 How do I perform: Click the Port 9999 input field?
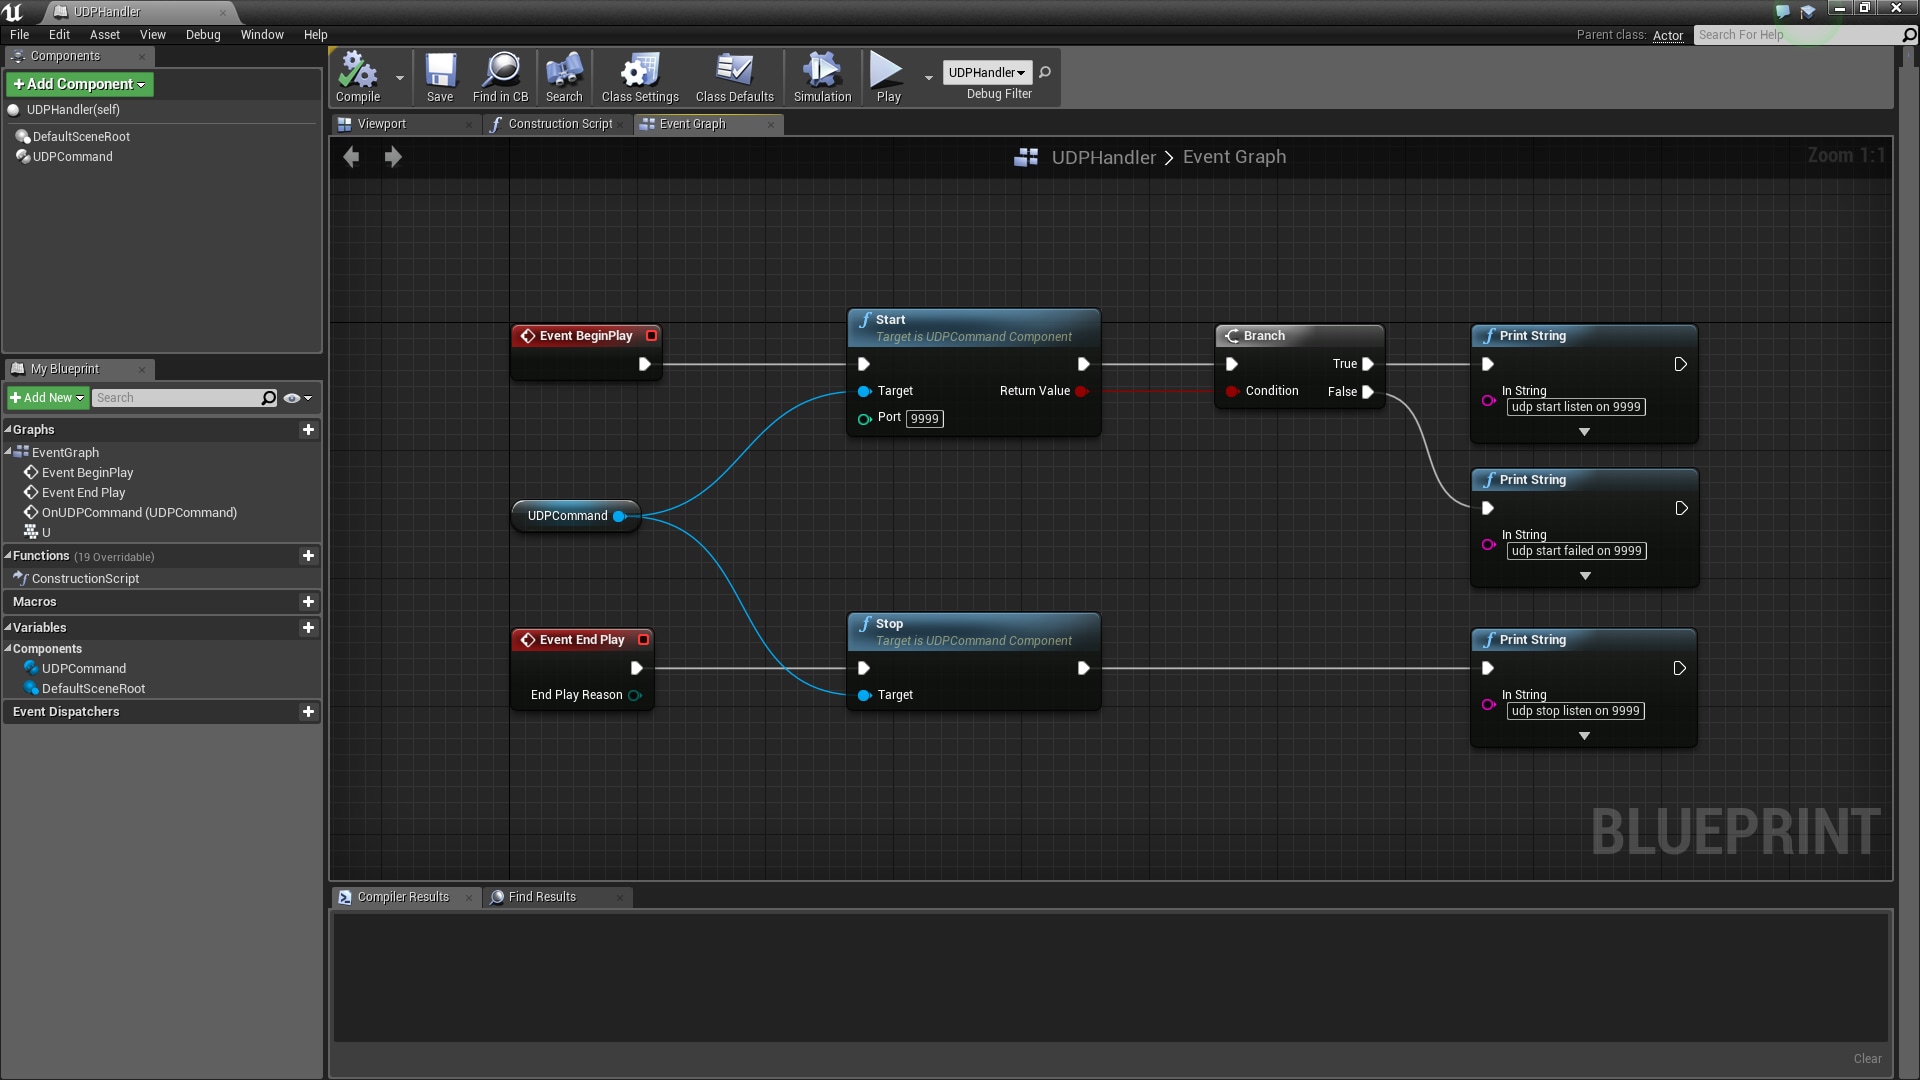pos(924,419)
